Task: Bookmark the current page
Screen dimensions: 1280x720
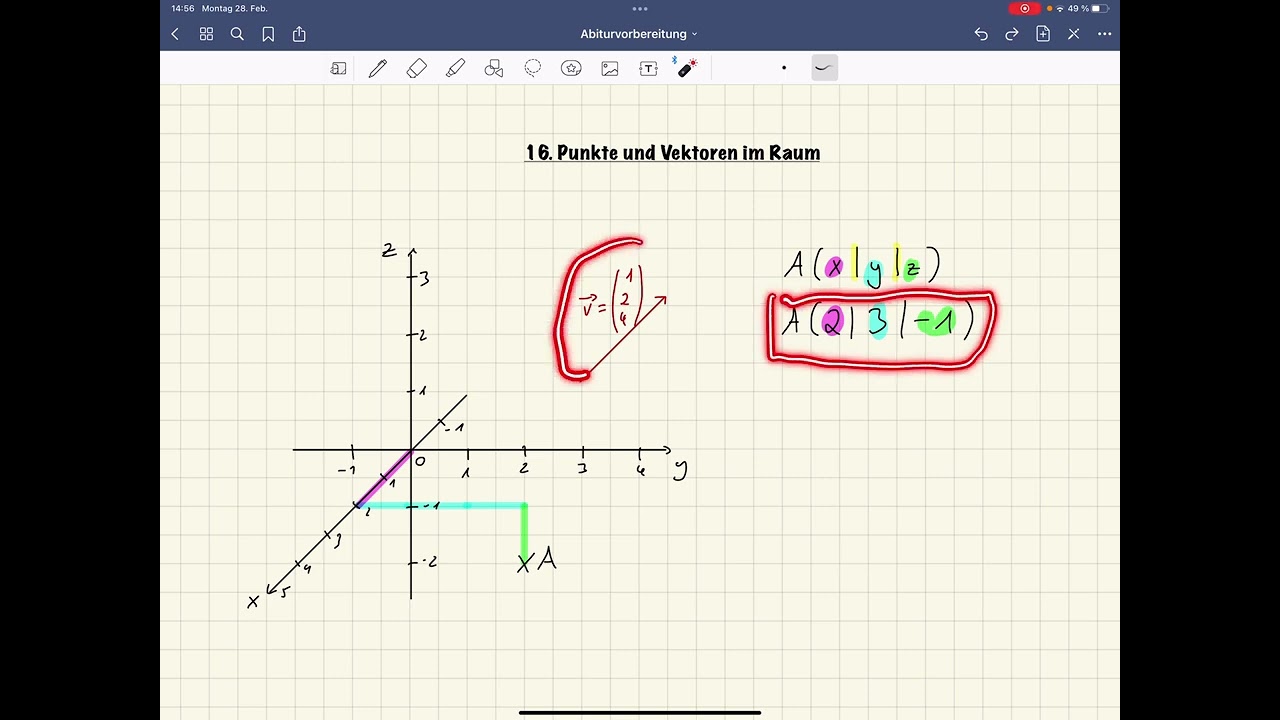Action: [268, 34]
